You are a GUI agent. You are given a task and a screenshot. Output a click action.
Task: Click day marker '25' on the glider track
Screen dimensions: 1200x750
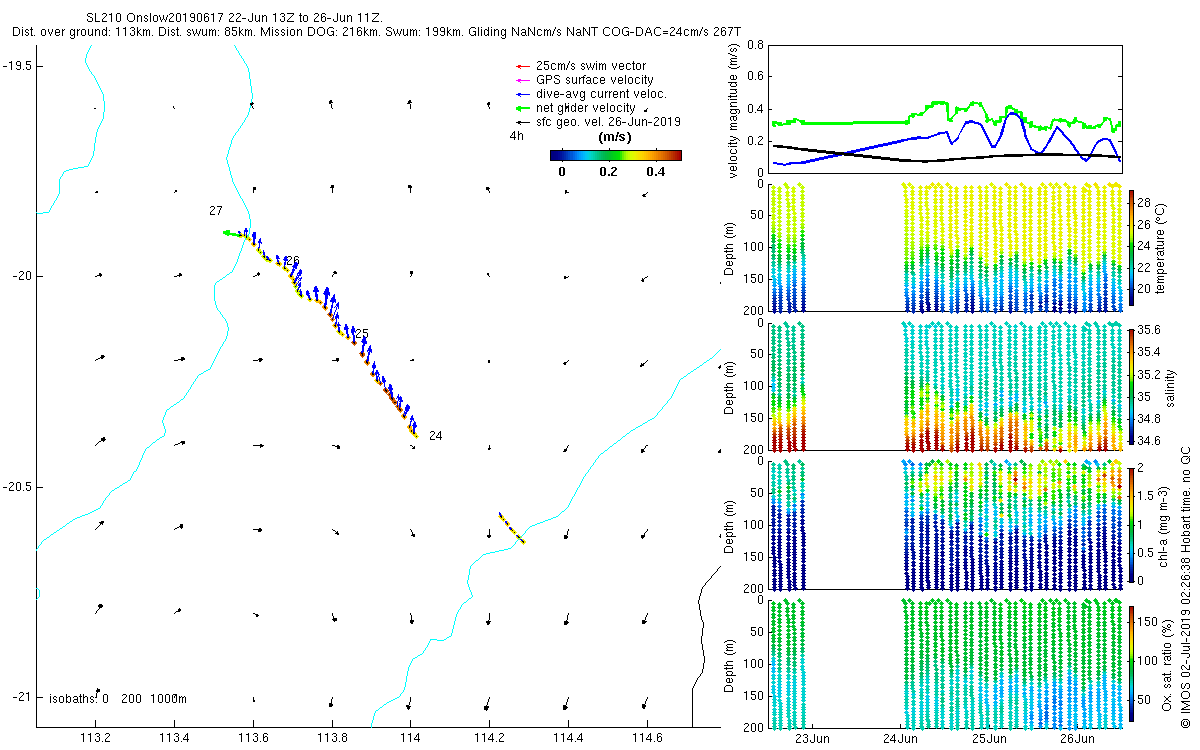click(x=362, y=334)
